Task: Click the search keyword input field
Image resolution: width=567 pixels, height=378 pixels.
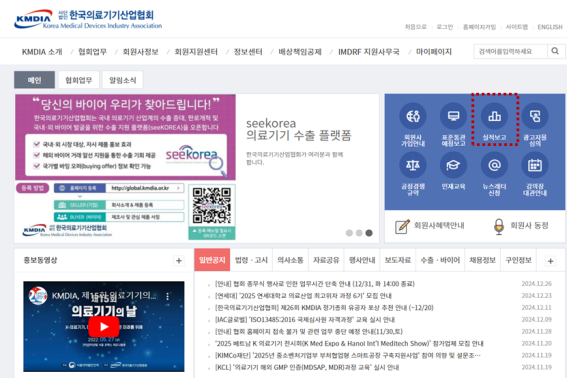Action: pos(511,51)
